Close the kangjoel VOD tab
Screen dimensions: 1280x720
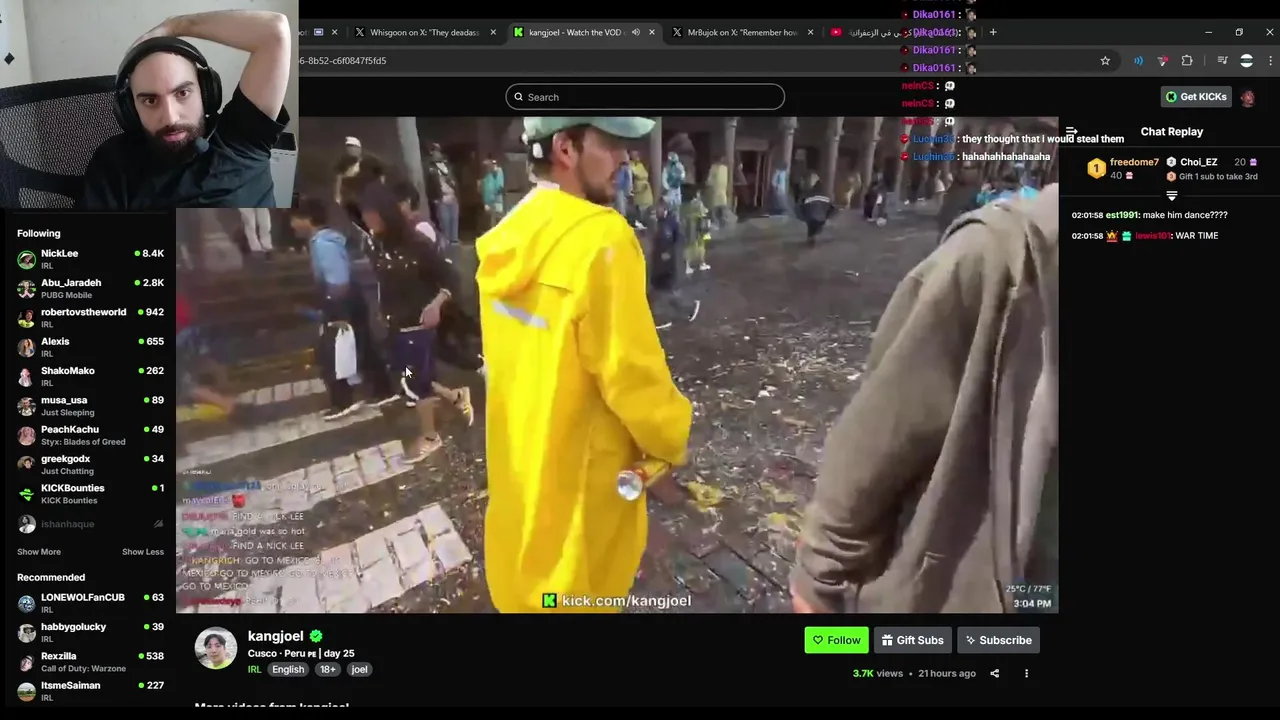point(652,32)
